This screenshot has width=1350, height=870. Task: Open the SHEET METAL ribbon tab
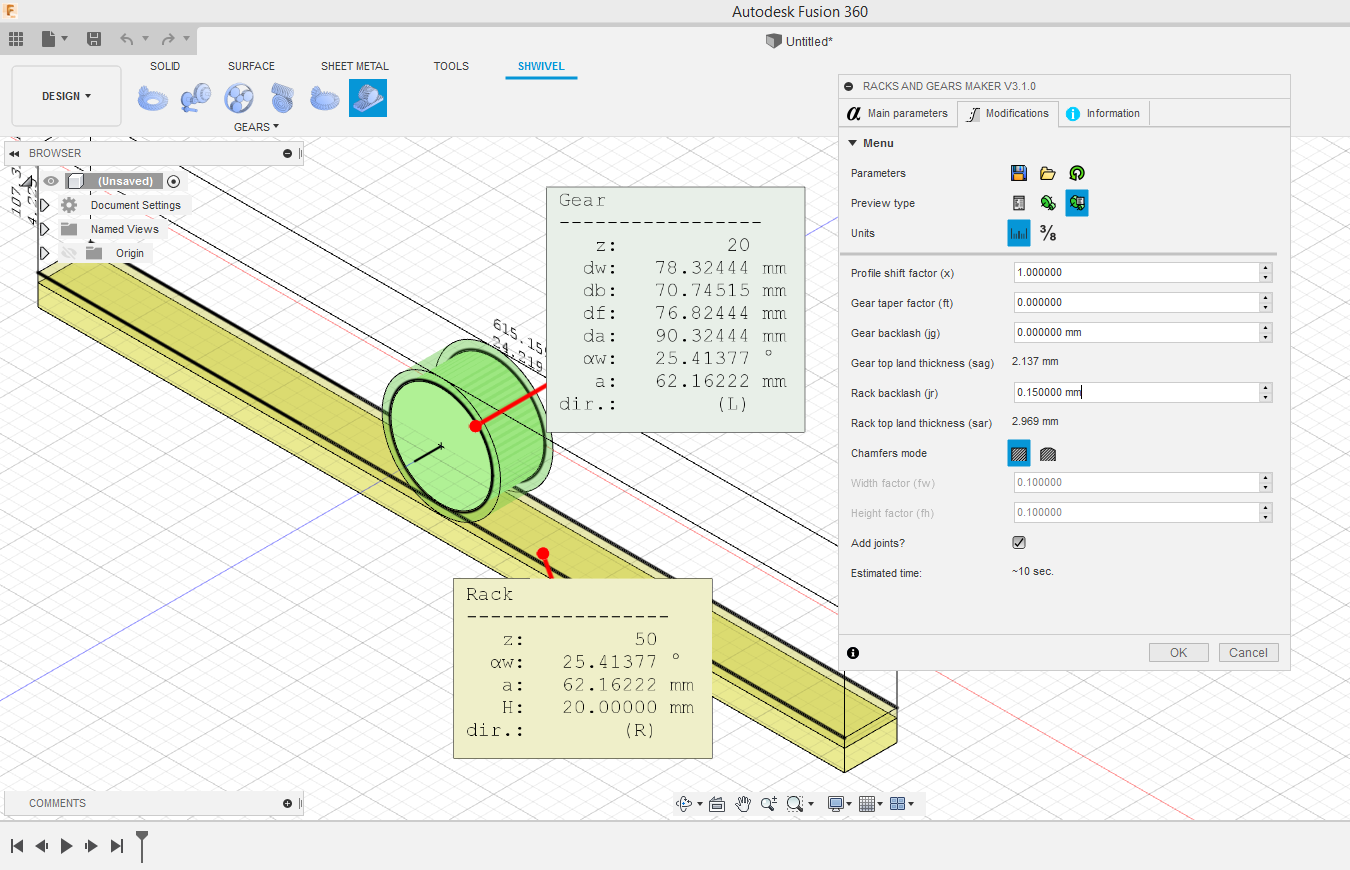[x=354, y=66]
